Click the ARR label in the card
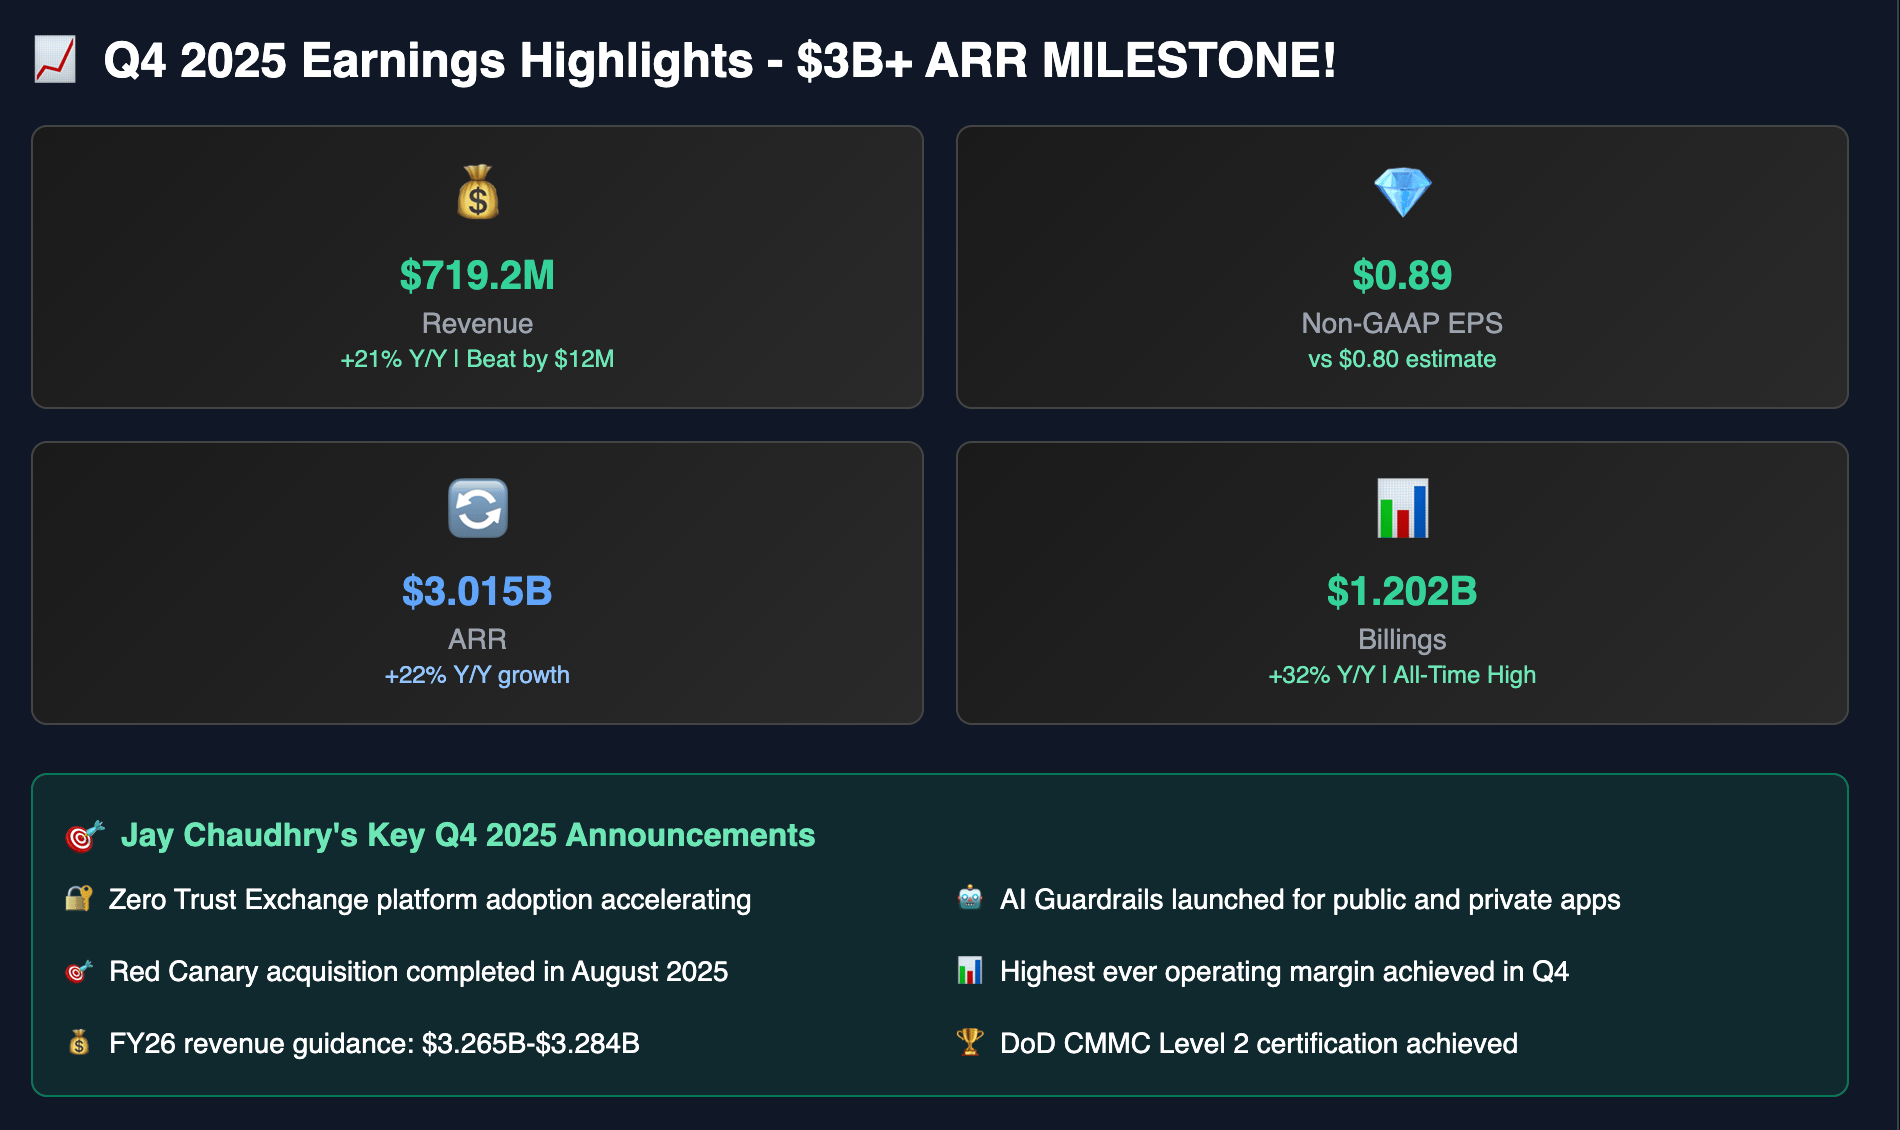The image size is (1900, 1130). [x=477, y=639]
